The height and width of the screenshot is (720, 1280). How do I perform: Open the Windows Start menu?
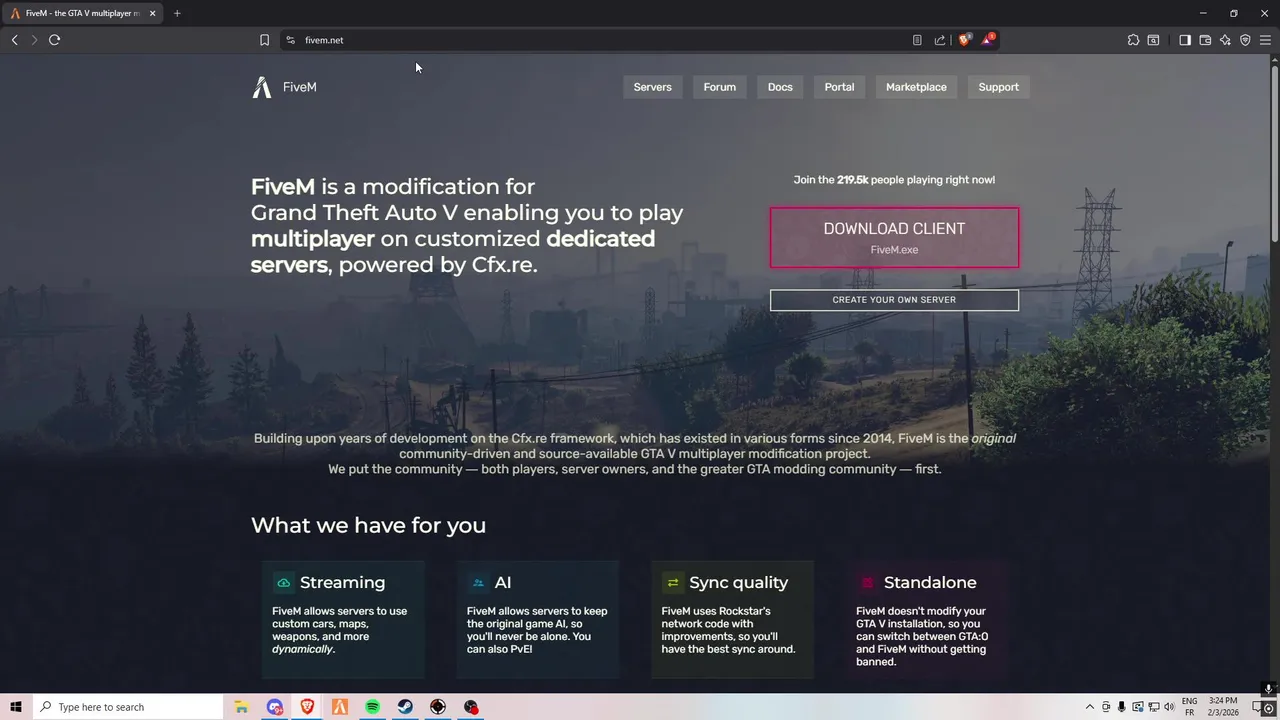click(x=16, y=707)
